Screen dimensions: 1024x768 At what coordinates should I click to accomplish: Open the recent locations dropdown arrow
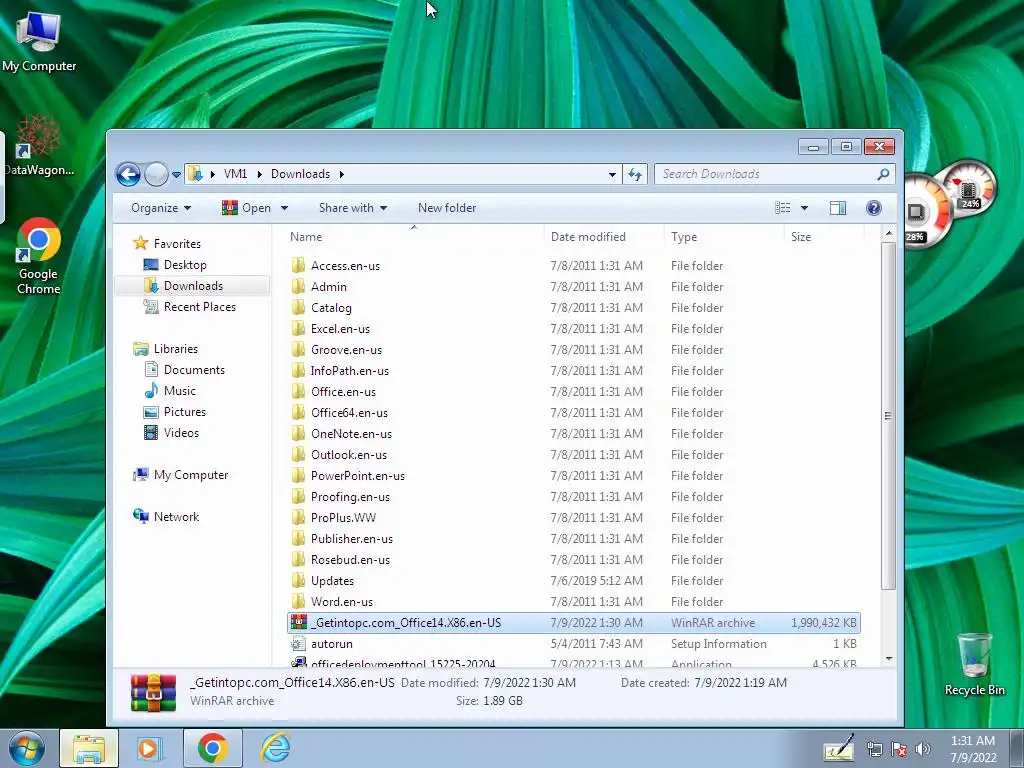(x=176, y=174)
